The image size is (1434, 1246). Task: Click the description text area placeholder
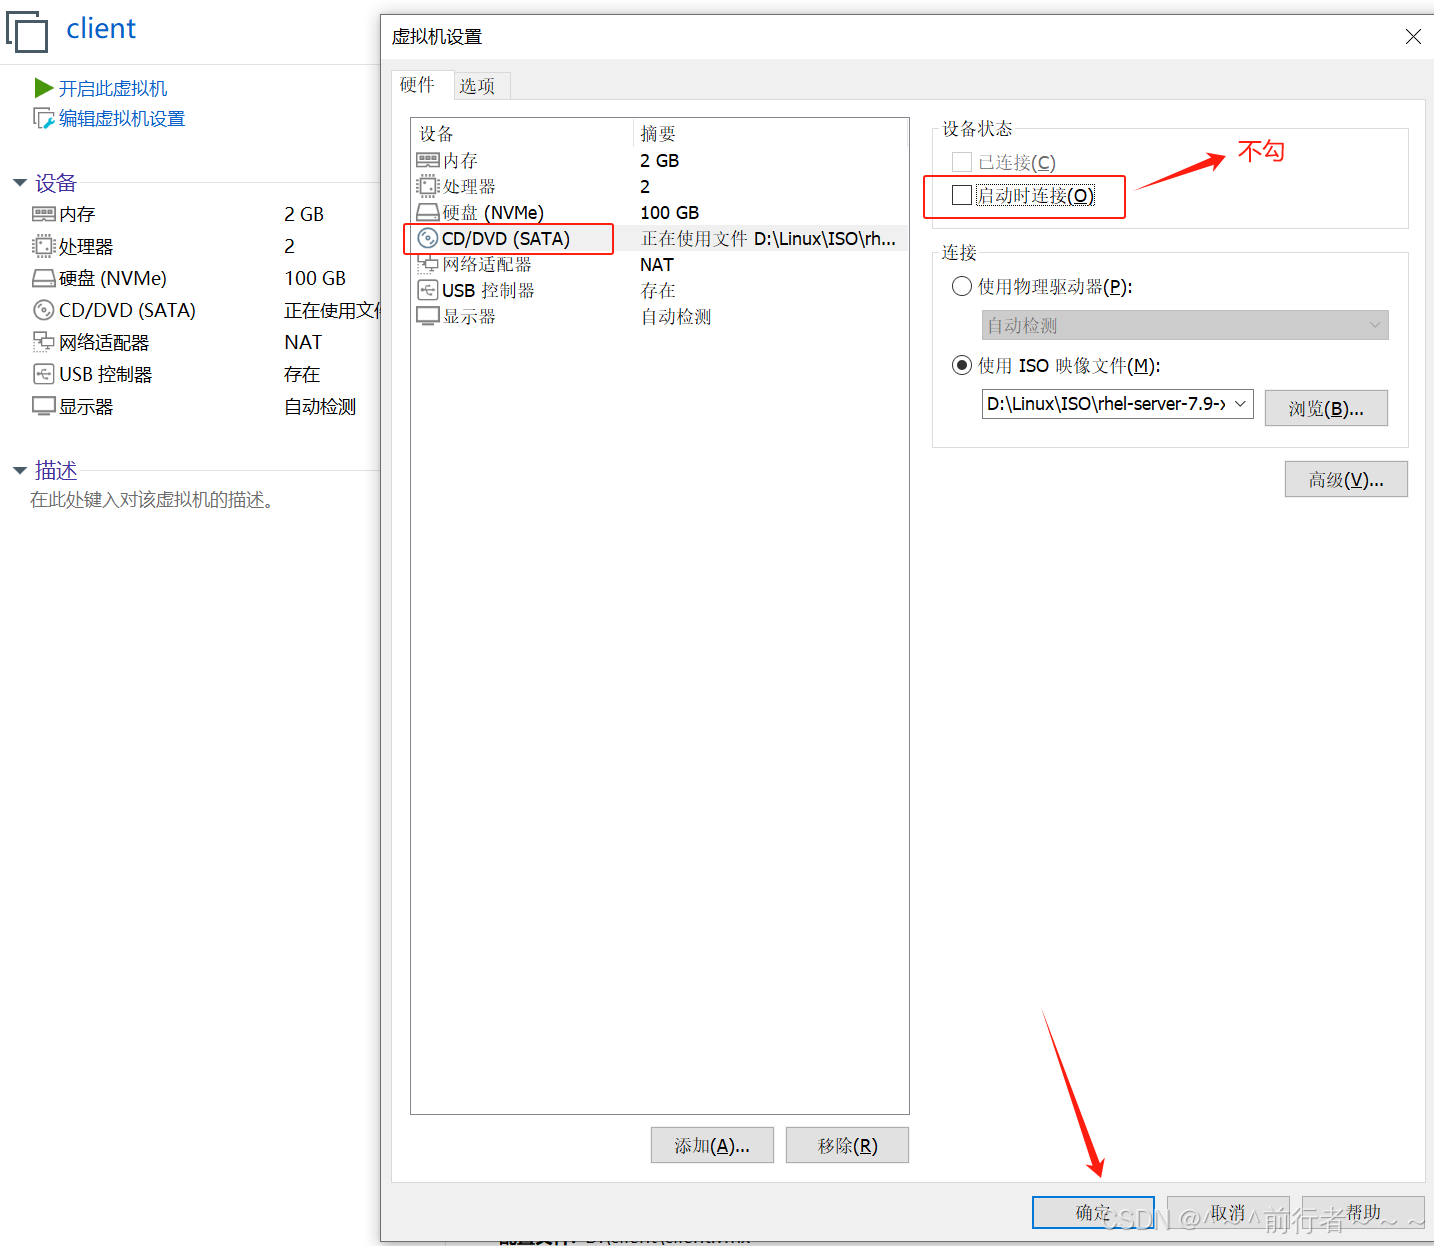click(152, 499)
